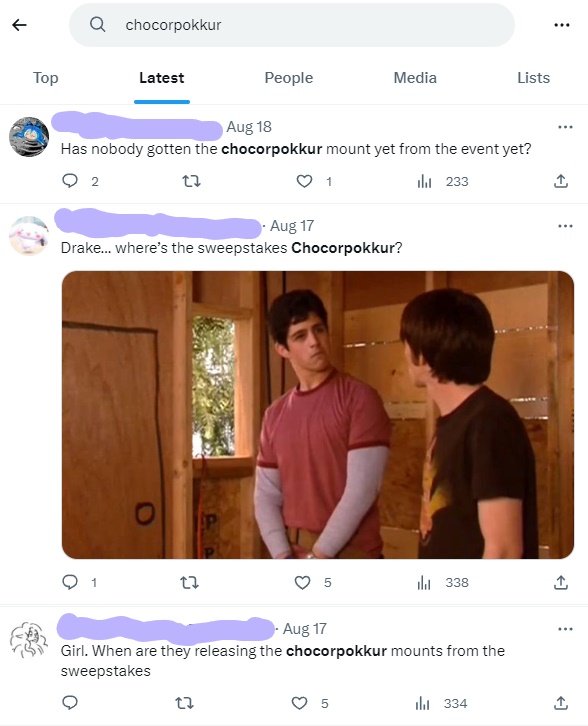
Task: Share the tweet with 334 views
Action: pyautogui.click(x=561, y=703)
